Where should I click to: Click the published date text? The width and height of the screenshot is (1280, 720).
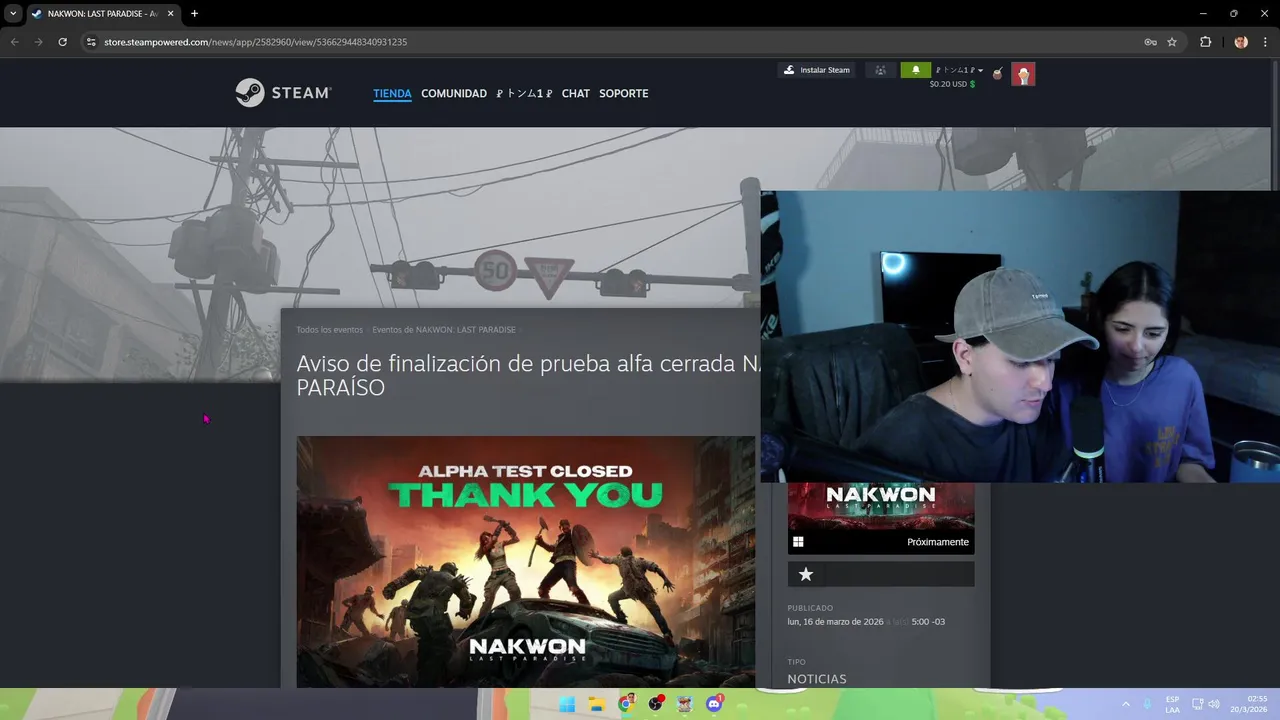tap(866, 622)
